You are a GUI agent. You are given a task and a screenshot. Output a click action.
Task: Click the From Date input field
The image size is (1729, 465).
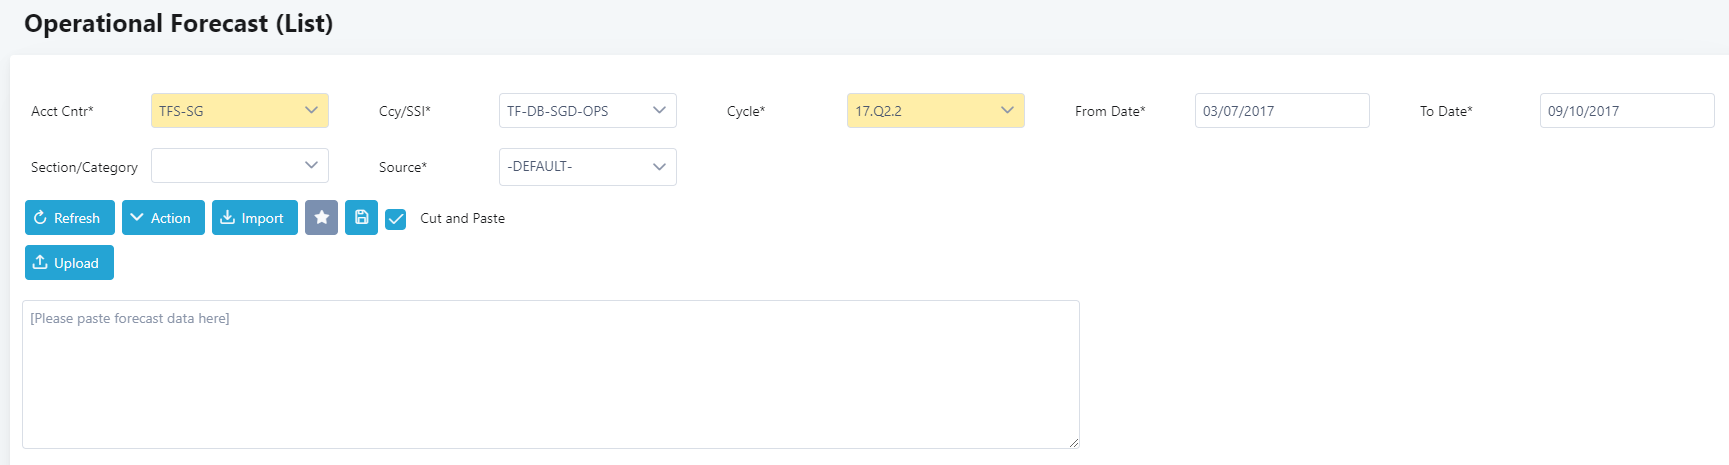pyautogui.click(x=1282, y=111)
